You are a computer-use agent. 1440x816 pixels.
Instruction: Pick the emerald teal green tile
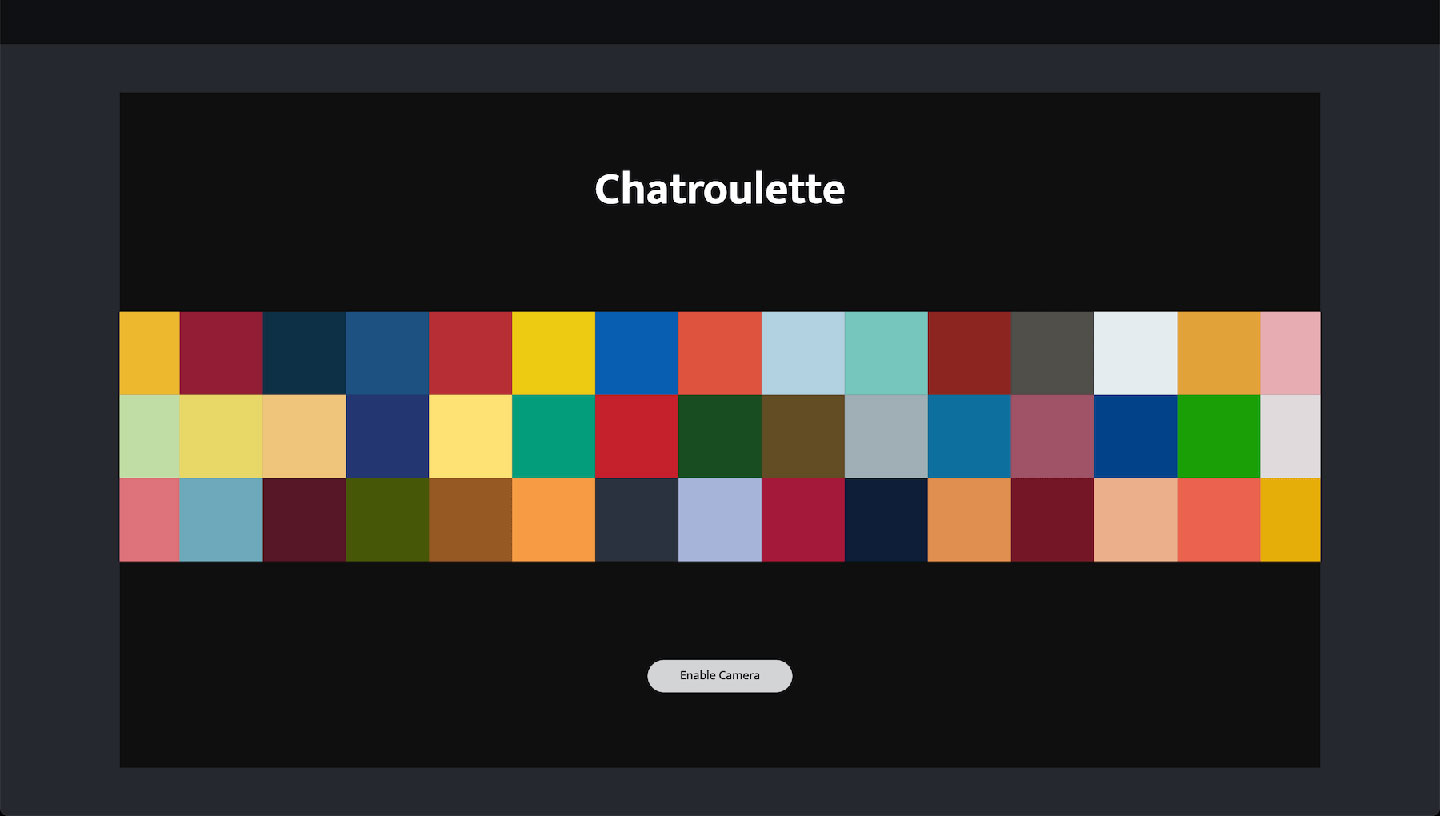(x=554, y=436)
